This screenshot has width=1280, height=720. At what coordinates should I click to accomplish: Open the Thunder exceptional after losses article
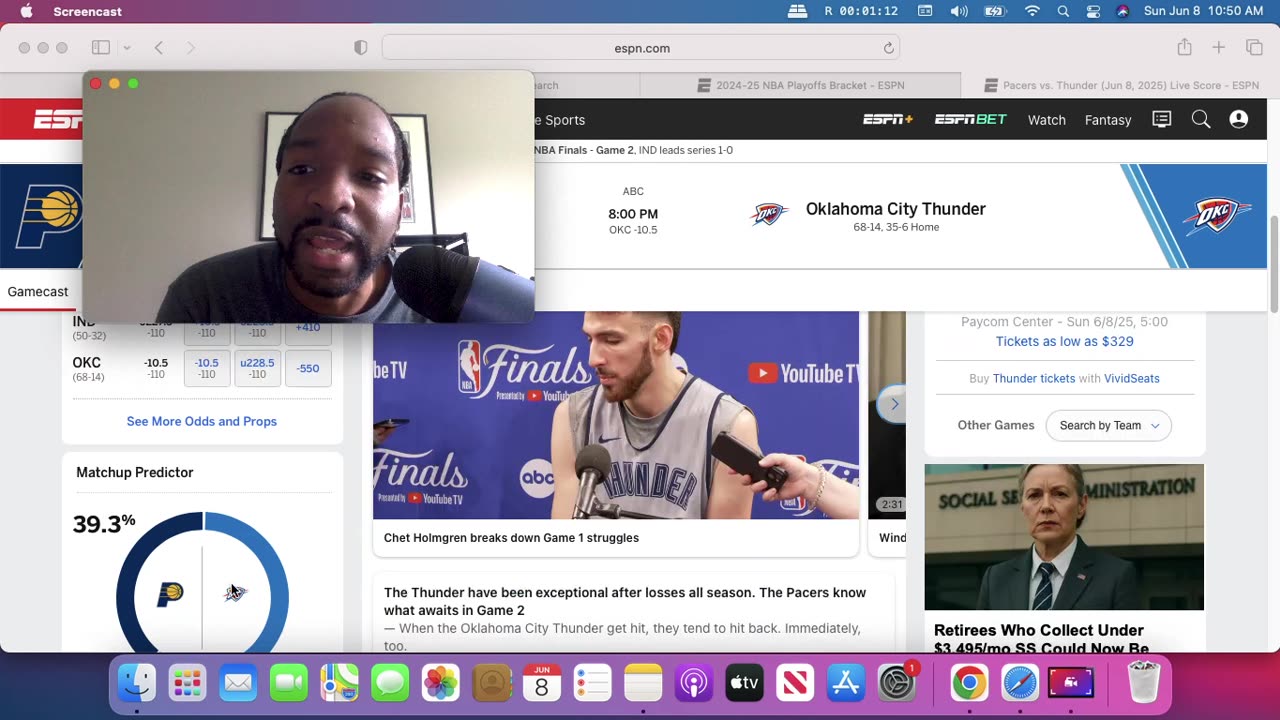(x=625, y=601)
